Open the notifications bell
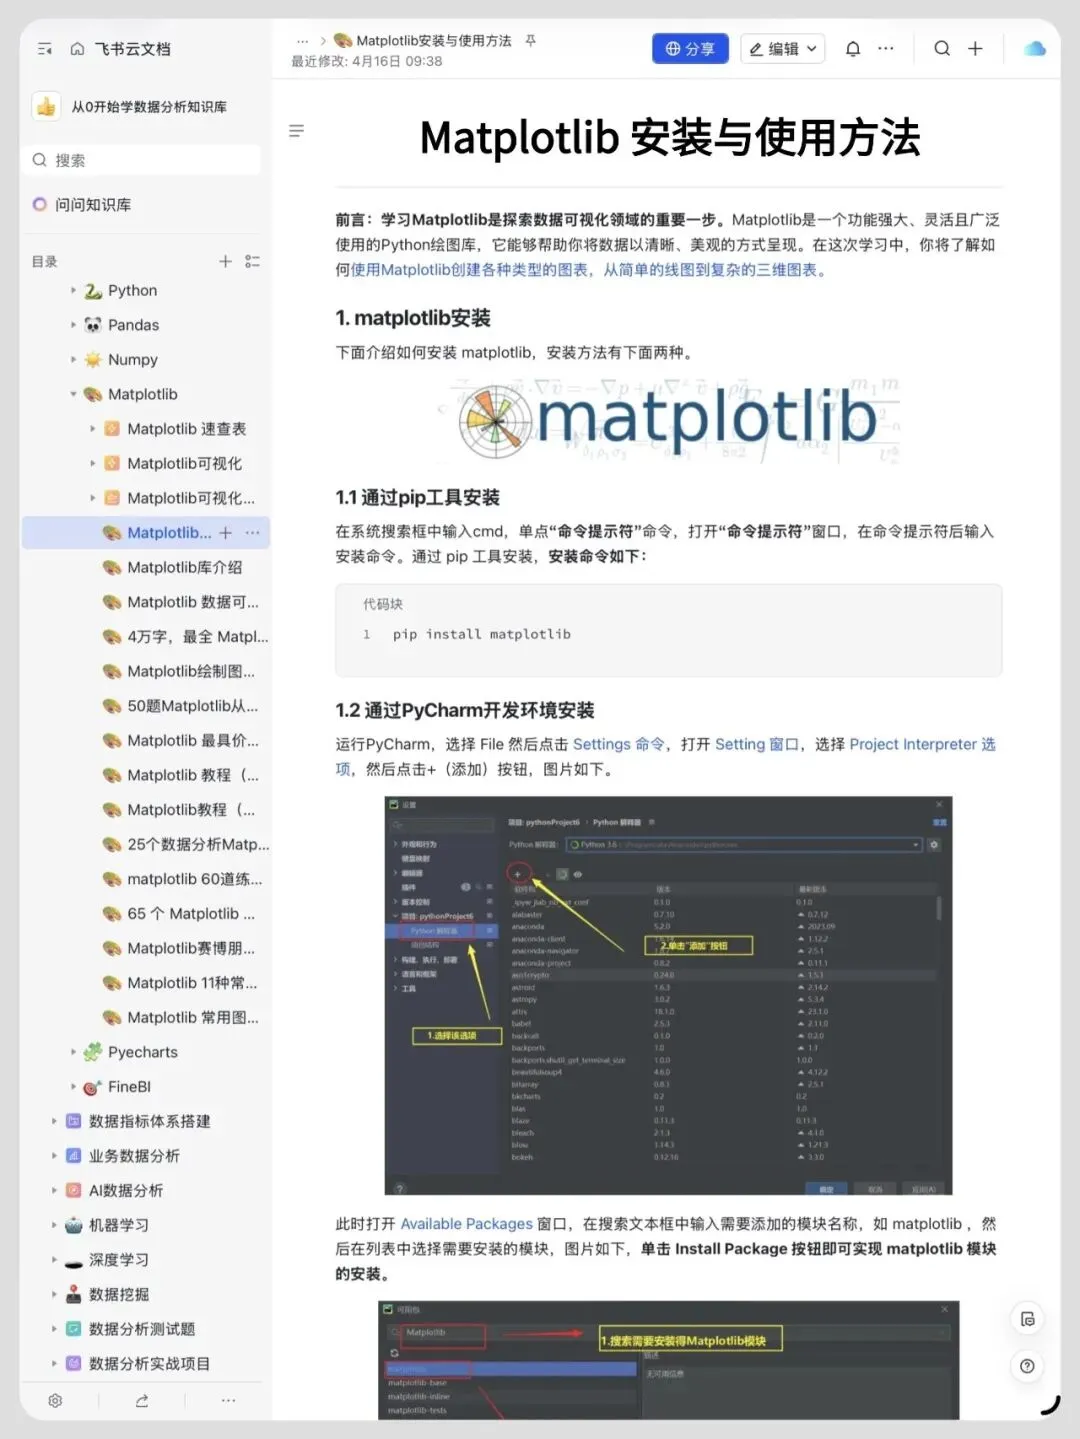 (853, 48)
